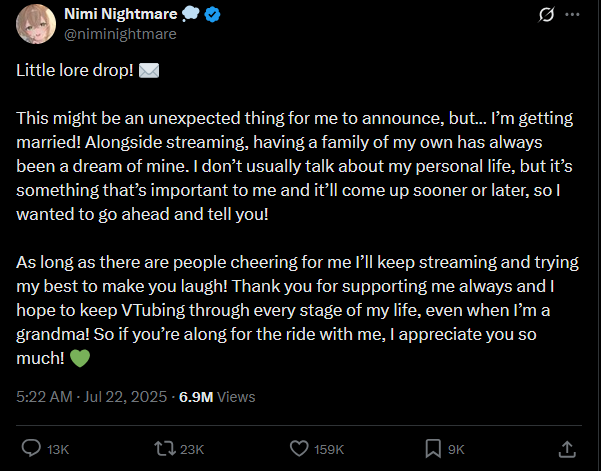601x471 pixels.
Task: Click the 159K likes count
Action: point(328,449)
